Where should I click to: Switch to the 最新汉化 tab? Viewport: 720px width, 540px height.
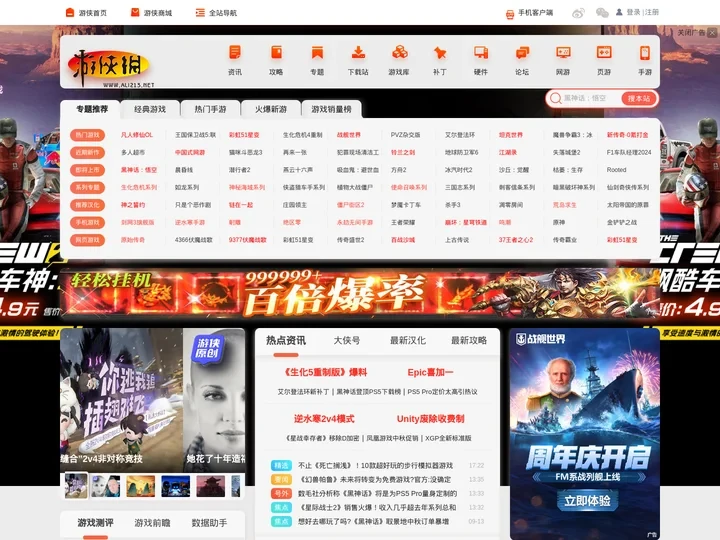408,341
